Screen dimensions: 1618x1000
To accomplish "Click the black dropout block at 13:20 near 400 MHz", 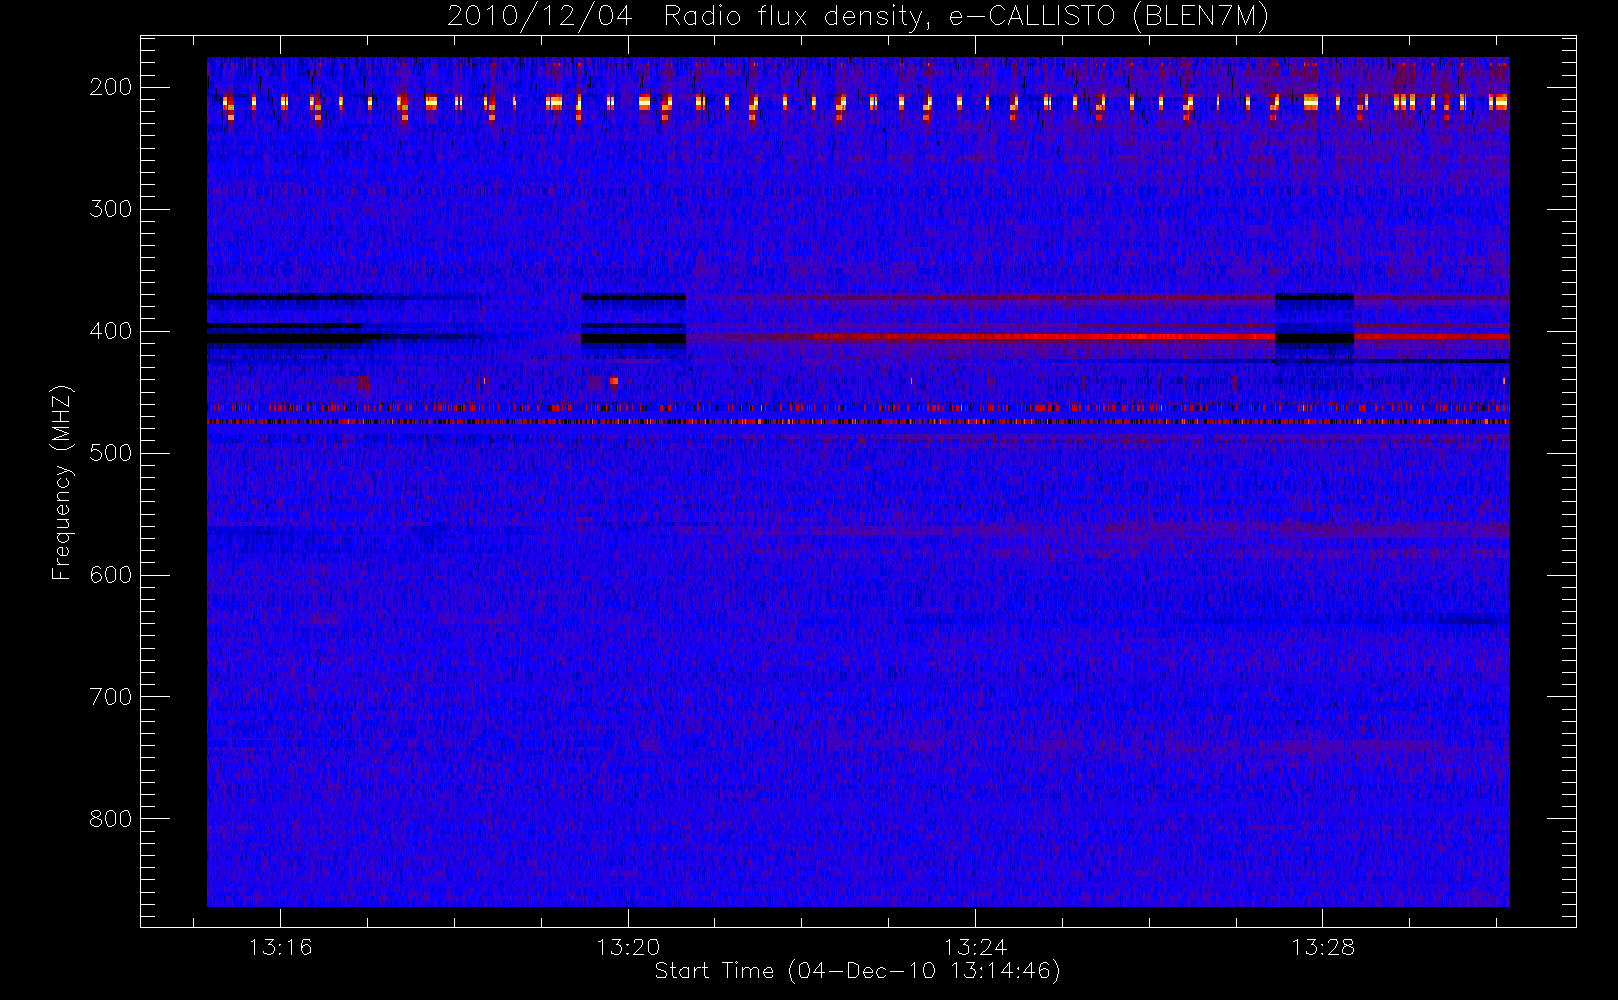I will tap(634, 339).
